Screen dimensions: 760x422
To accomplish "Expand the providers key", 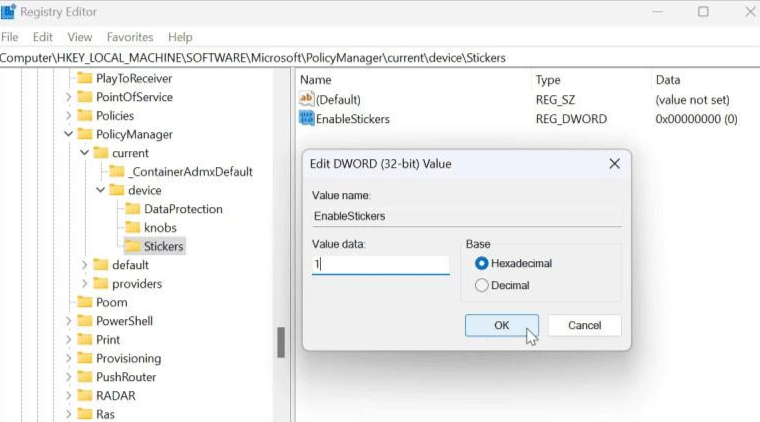I will 84,283.
